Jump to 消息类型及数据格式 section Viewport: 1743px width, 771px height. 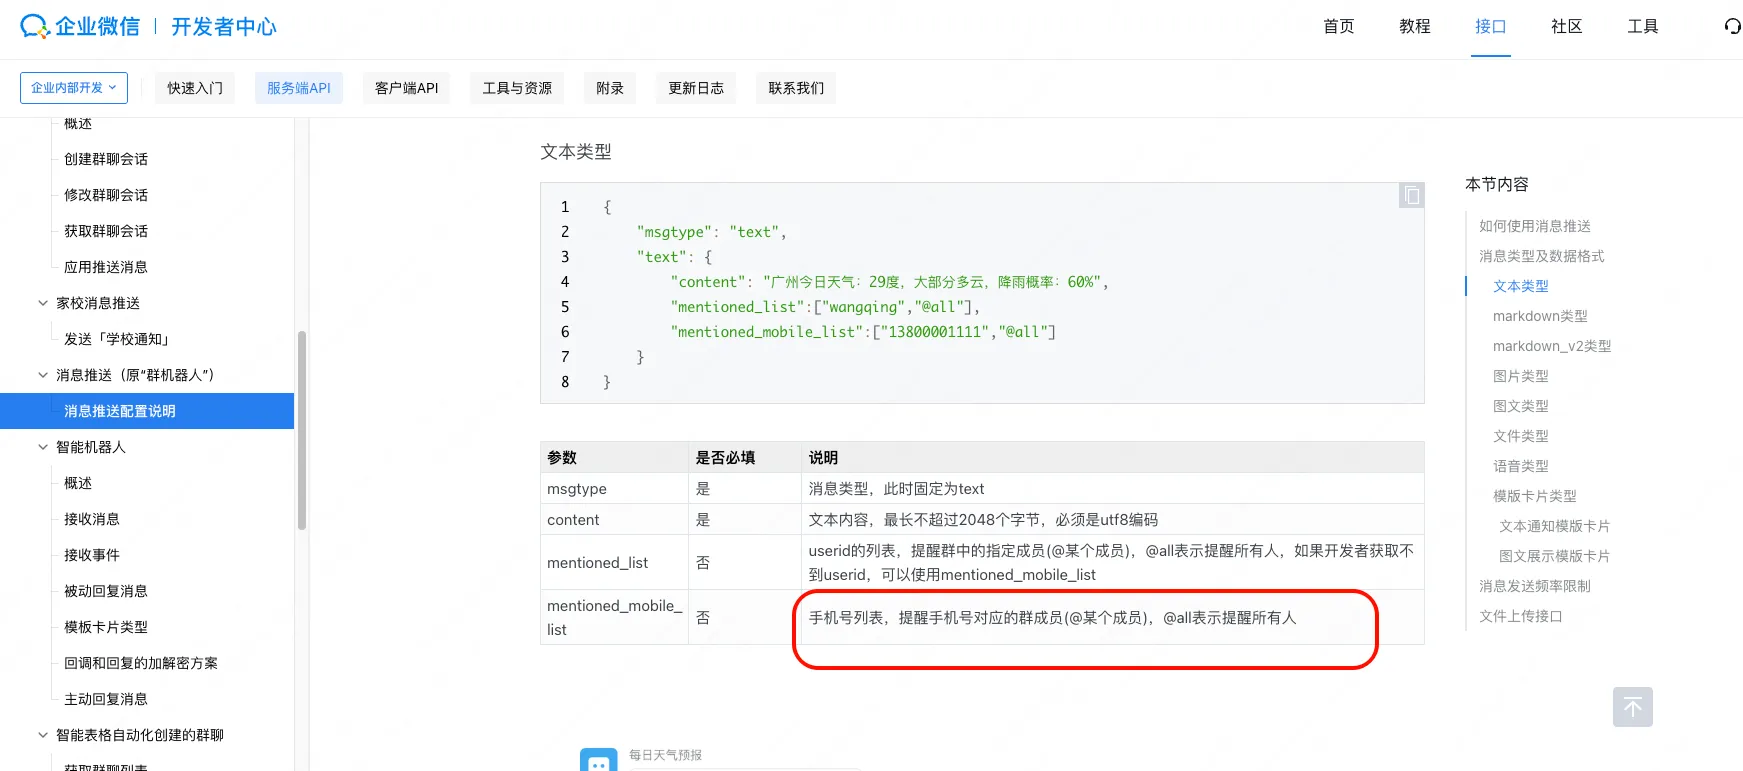click(x=1542, y=256)
